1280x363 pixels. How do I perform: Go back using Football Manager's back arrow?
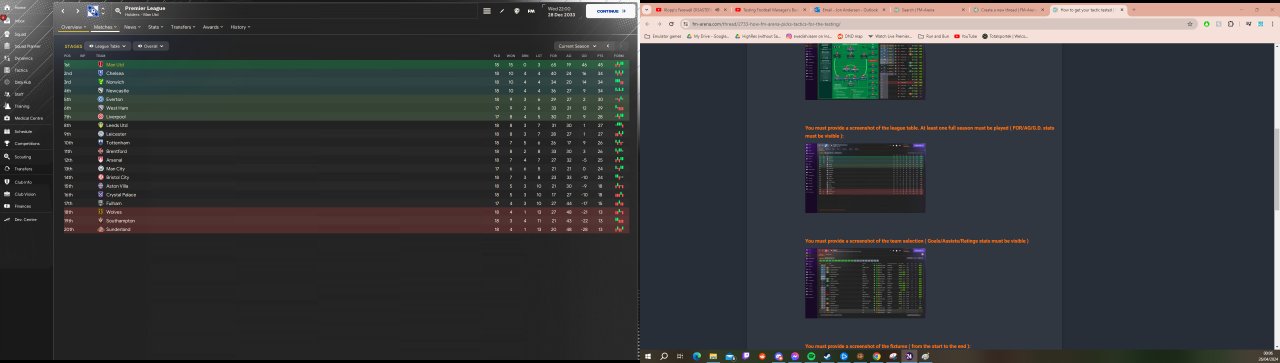click(x=63, y=11)
